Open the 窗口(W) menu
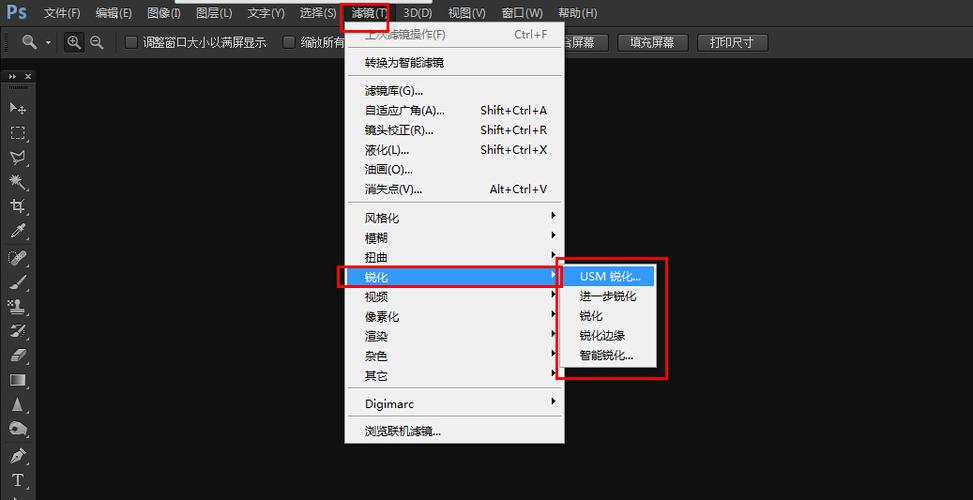 (x=522, y=12)
